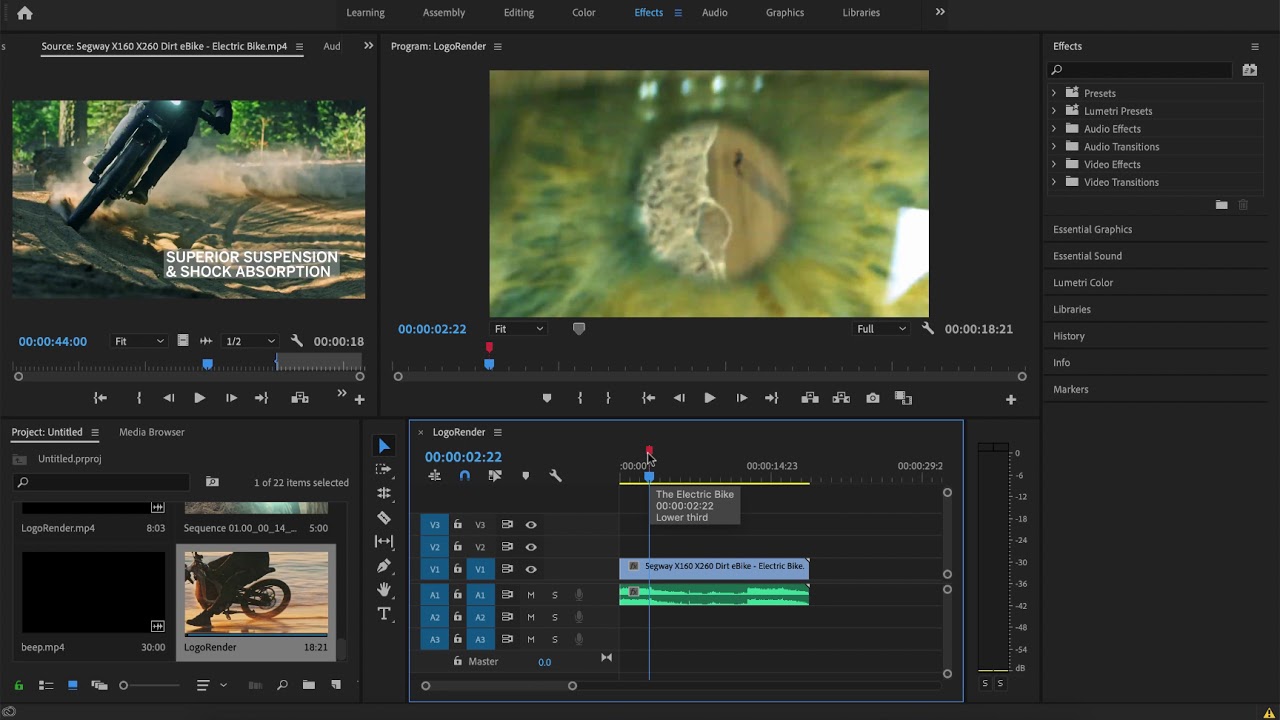Open the Essential Graphics panel

(1093, 229)
